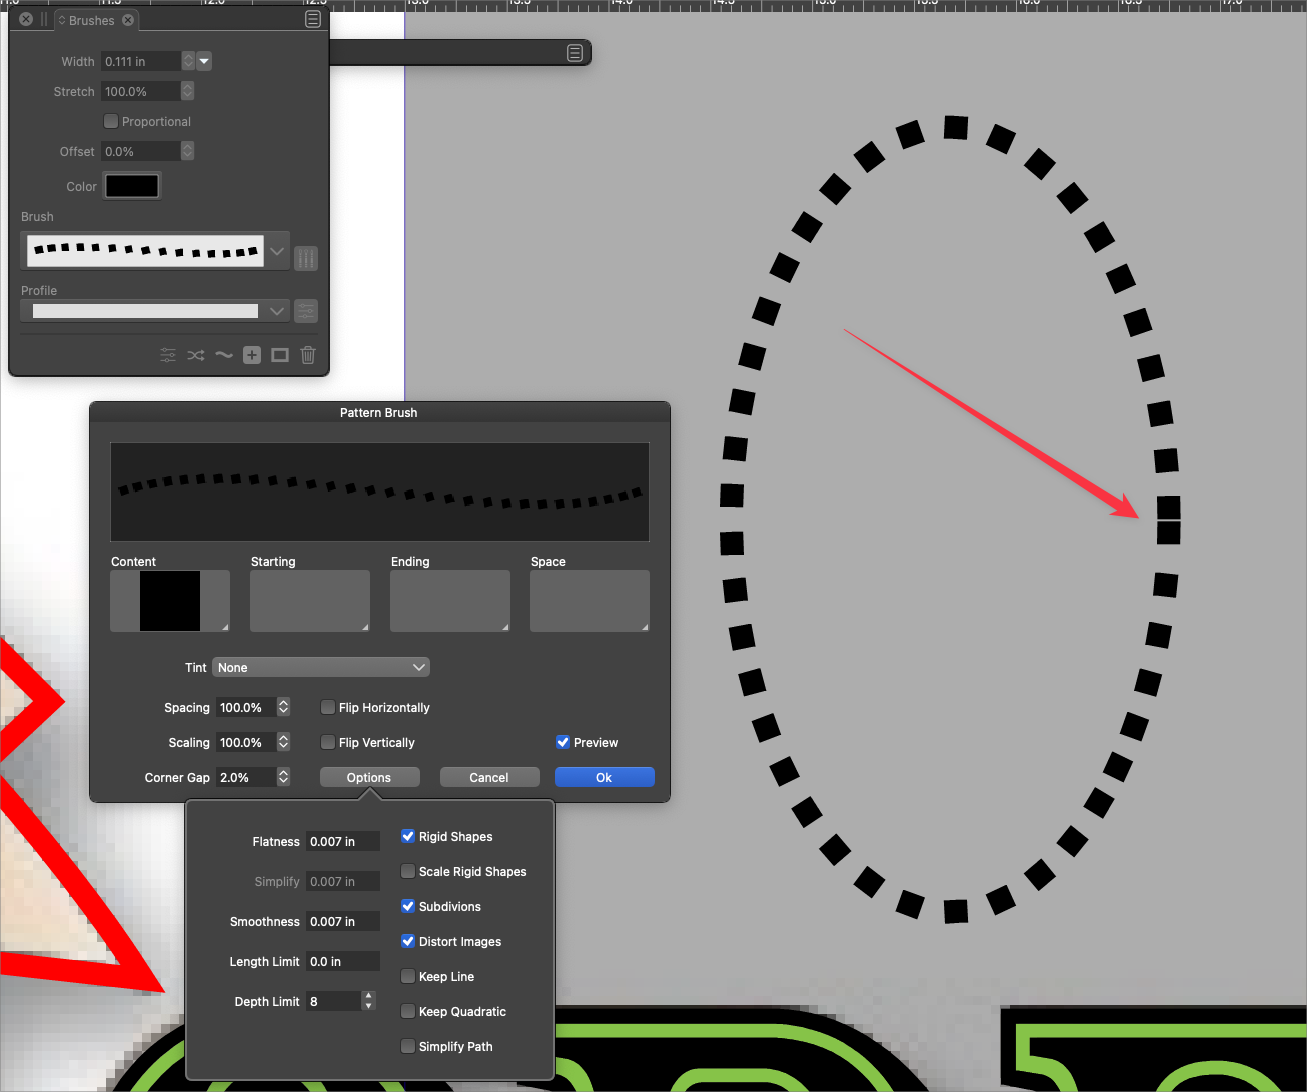
Task: Open hamburger menu on the floating bar
Action: [x=575, y=53]
